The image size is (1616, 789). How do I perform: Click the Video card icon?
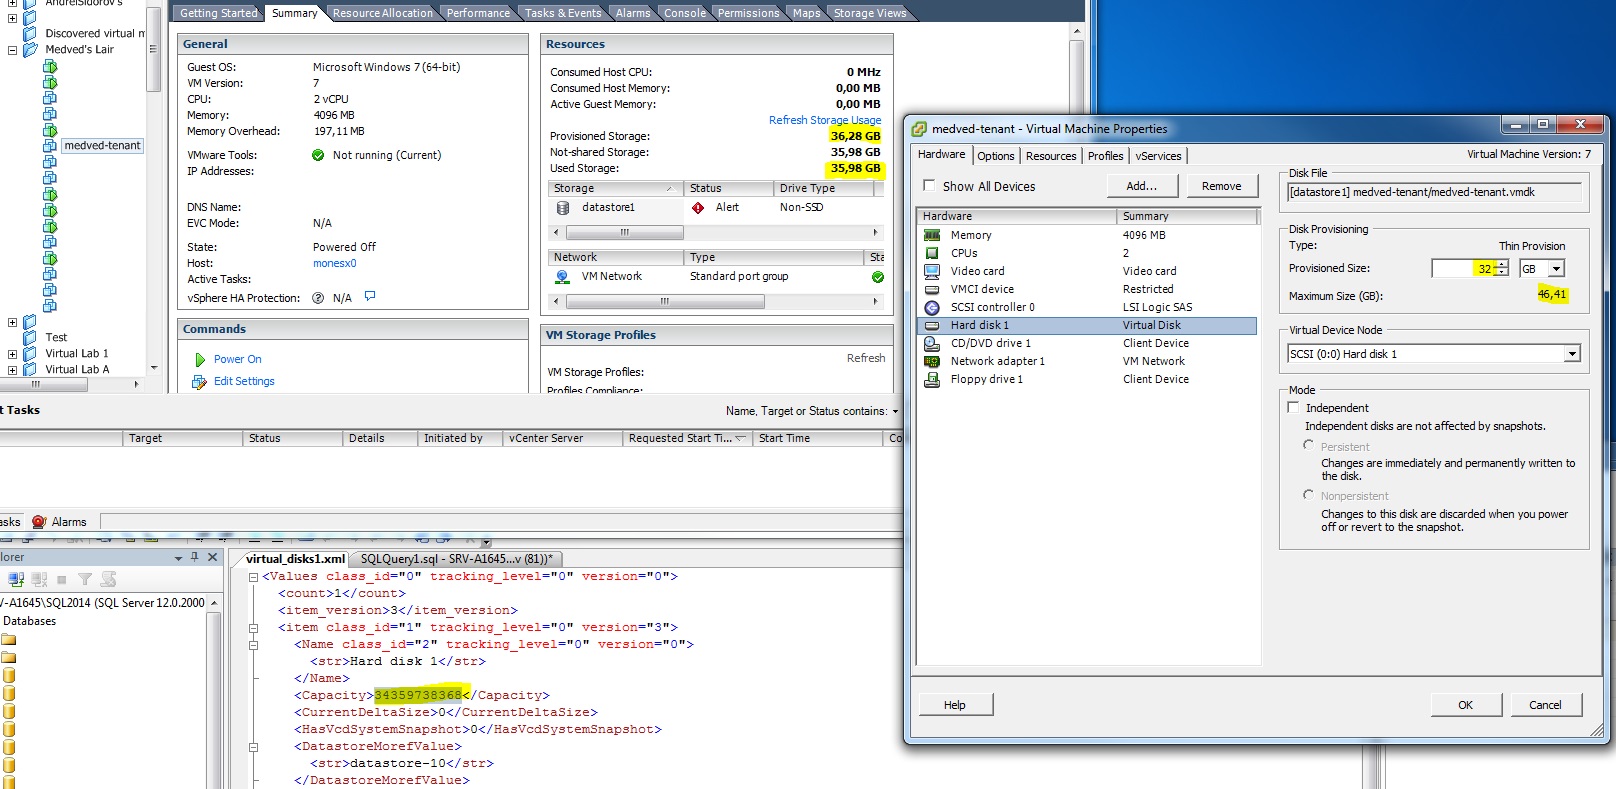point(932,271)
